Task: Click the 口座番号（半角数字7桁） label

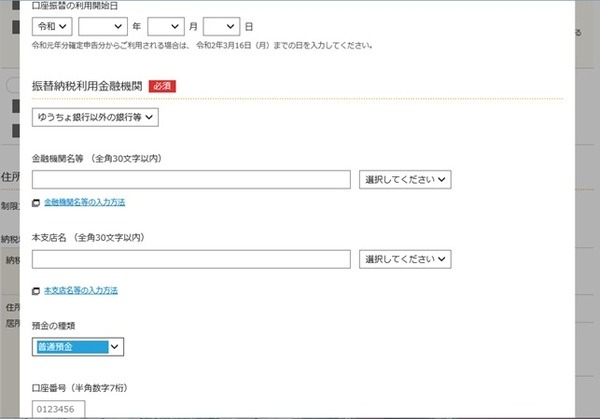Action: 80,388
